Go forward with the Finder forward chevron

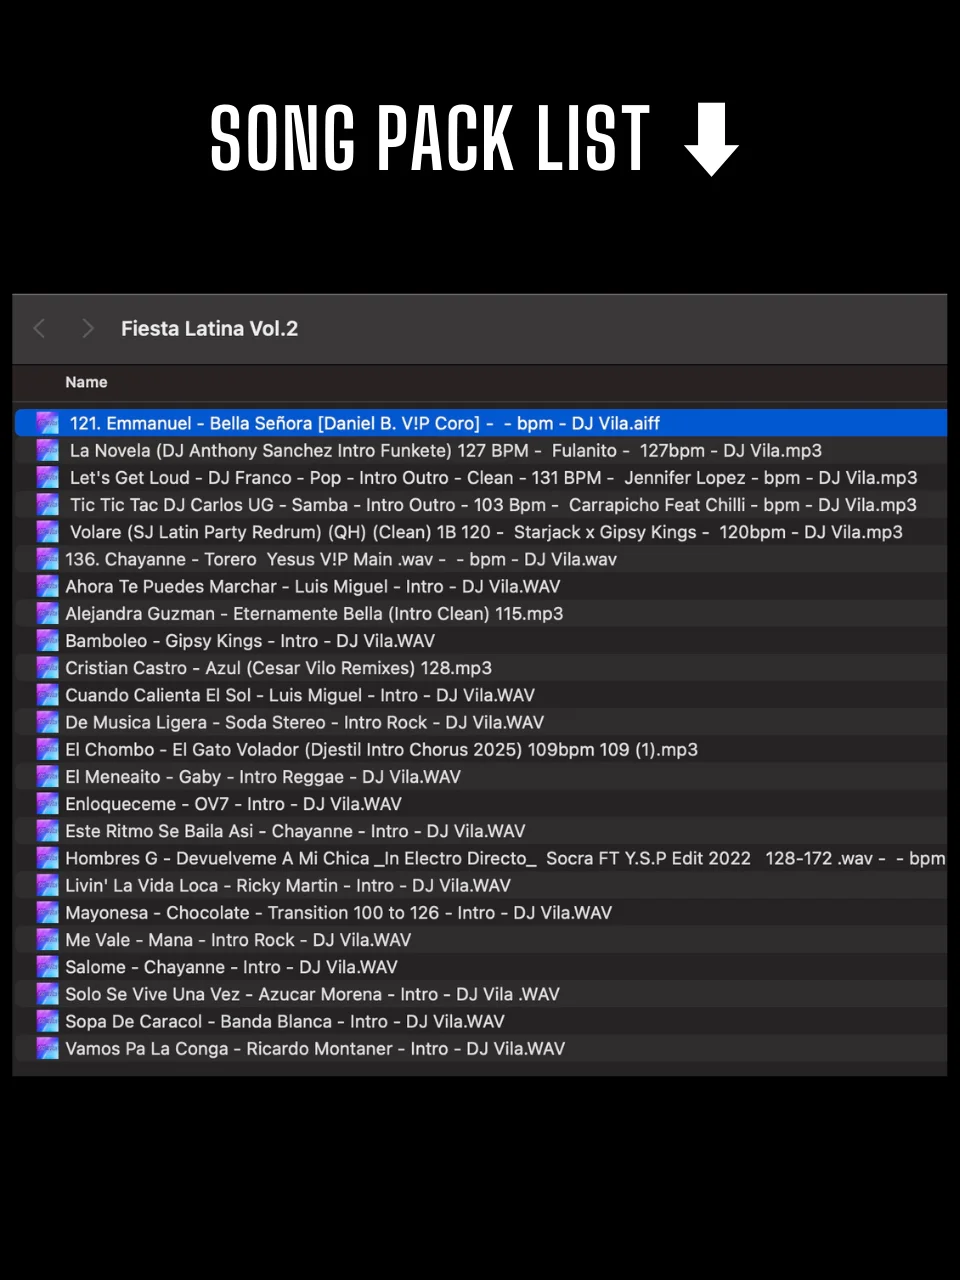coord(88,328)
